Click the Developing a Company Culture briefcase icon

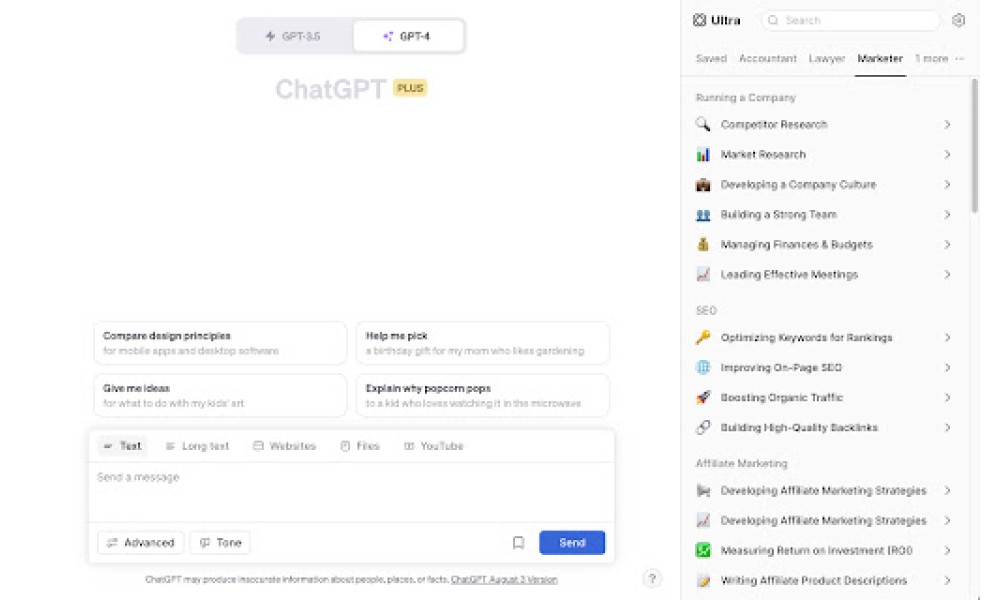[703, 184]
